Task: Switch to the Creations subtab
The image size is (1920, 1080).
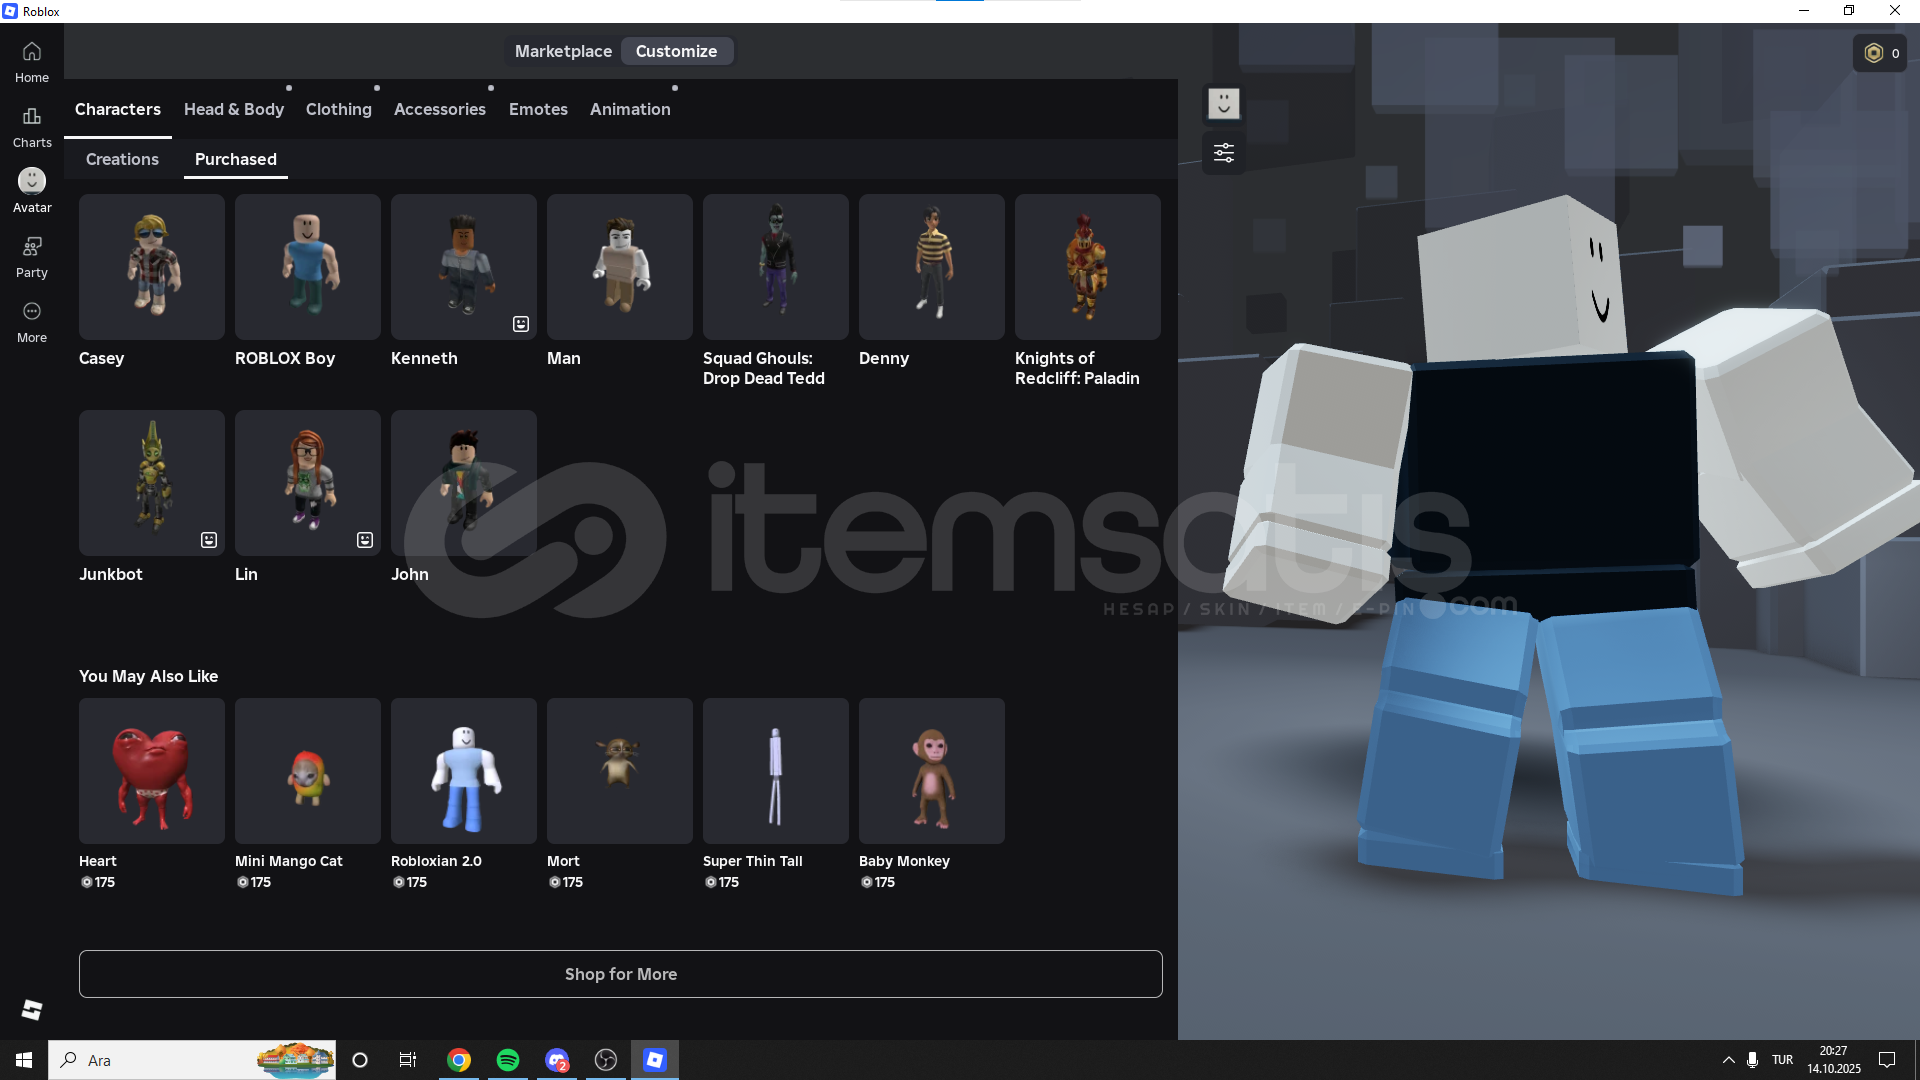Action: [x=122, y=159]
